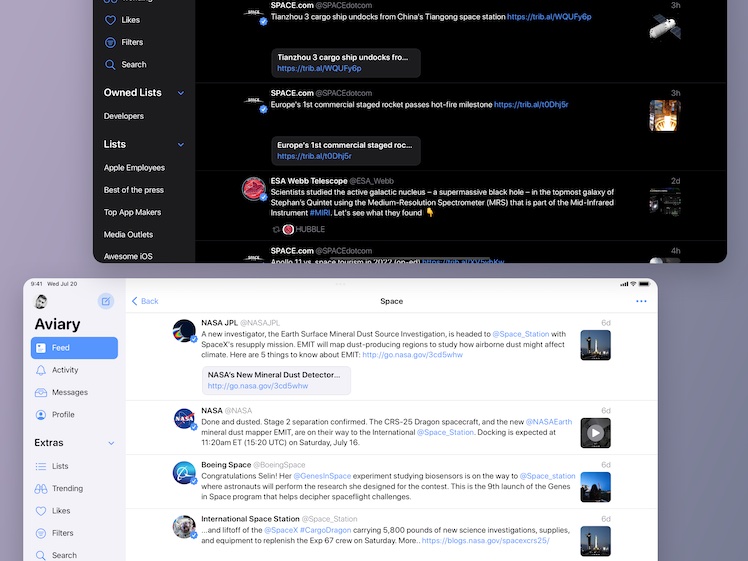The image size is (748, 561).
Task: Open the three-dot more options menu
Action: coord(641,301)
